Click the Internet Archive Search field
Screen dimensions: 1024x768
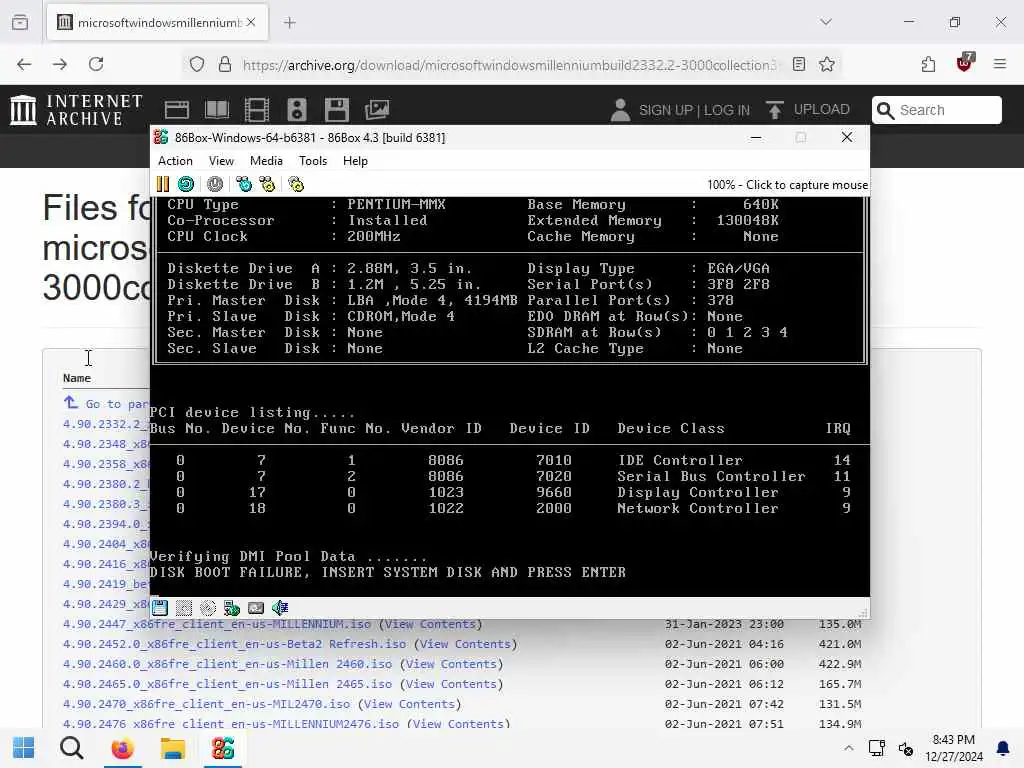coord(936,110)
